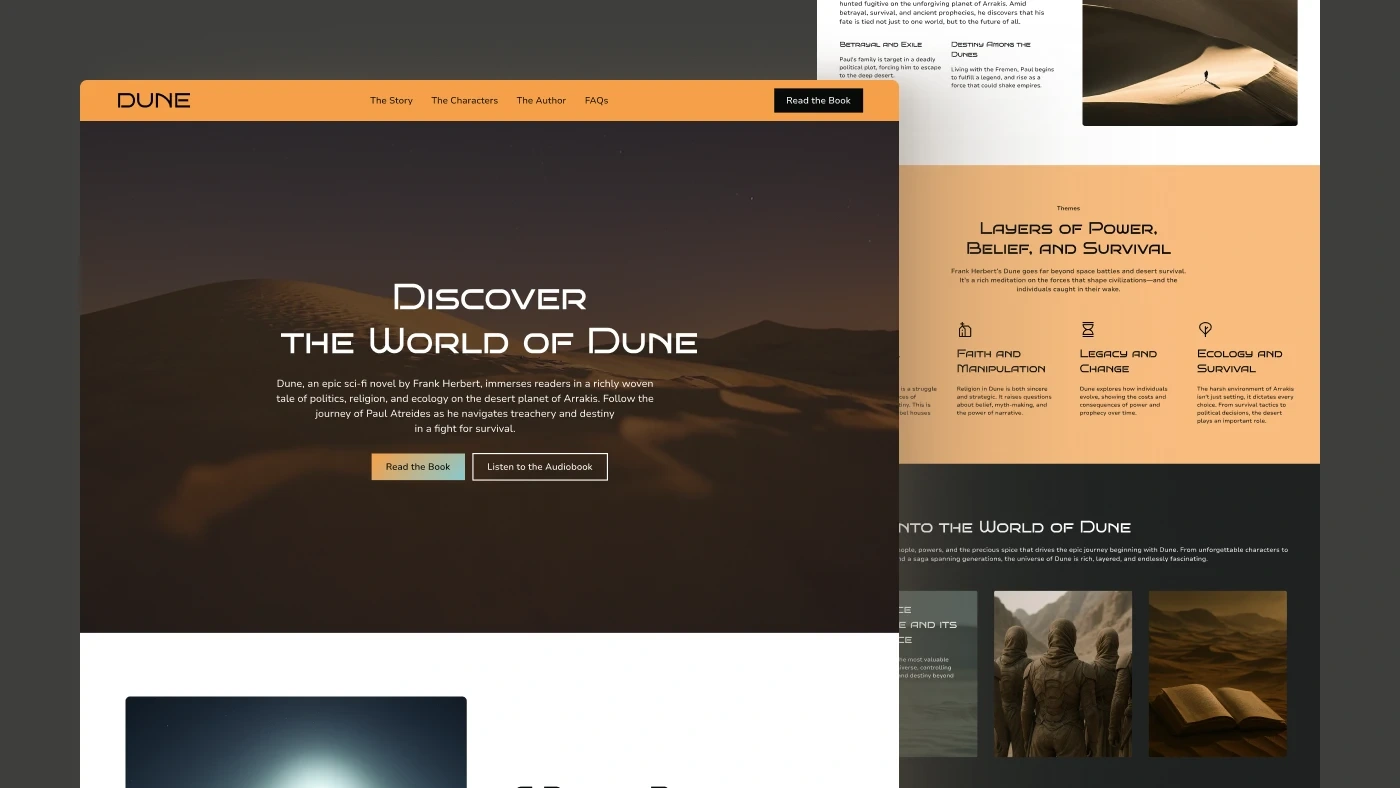
Task: Click the 'nto the World of Dune' heading
Action: 1015,527
